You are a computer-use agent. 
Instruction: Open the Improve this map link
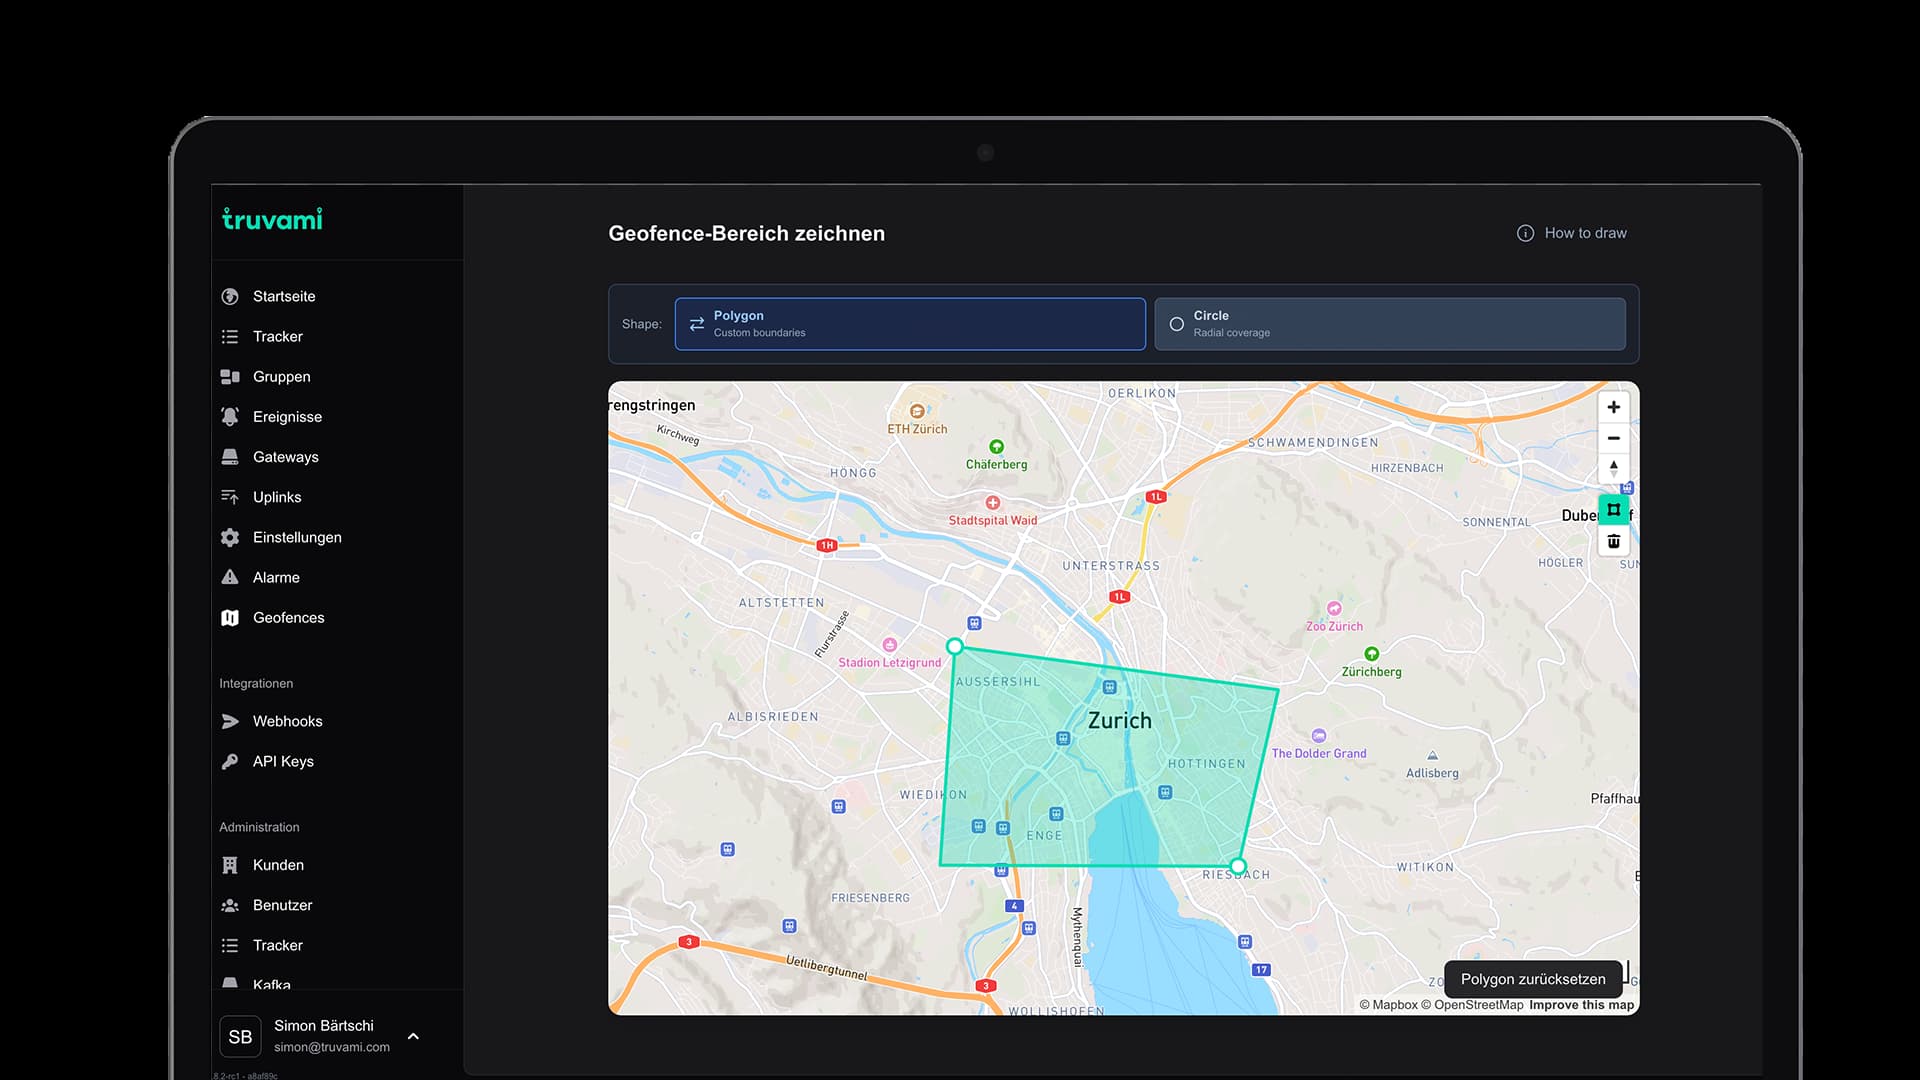(x=1581, y=1005)
